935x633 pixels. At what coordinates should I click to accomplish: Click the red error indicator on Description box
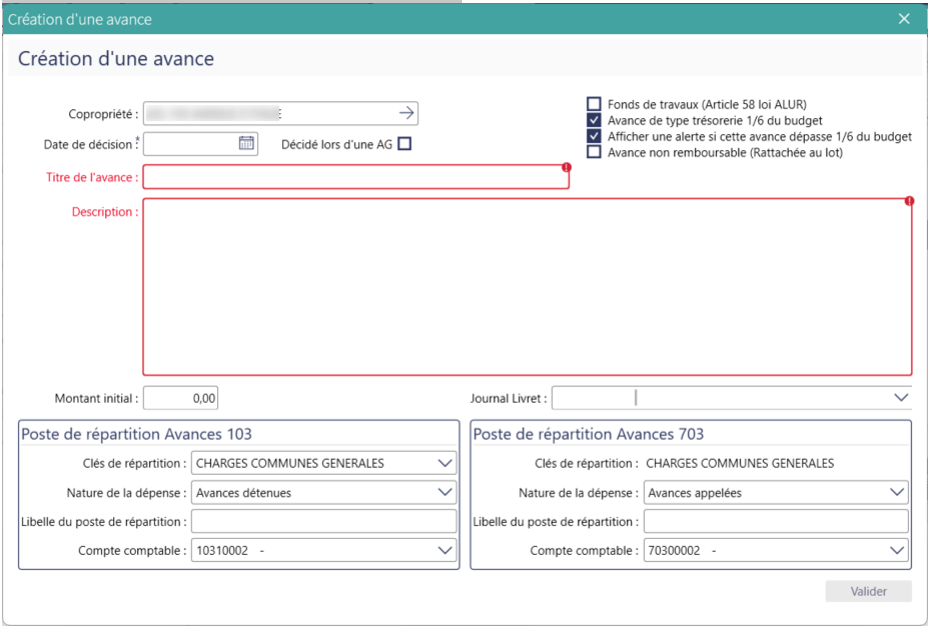click(909, 201)
